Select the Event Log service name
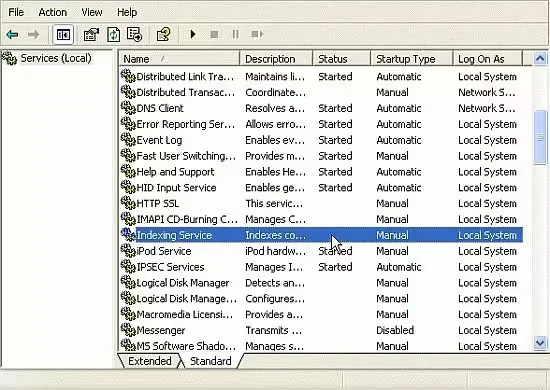The width and height of the screenshot is (550, 390). click(159, 140)
